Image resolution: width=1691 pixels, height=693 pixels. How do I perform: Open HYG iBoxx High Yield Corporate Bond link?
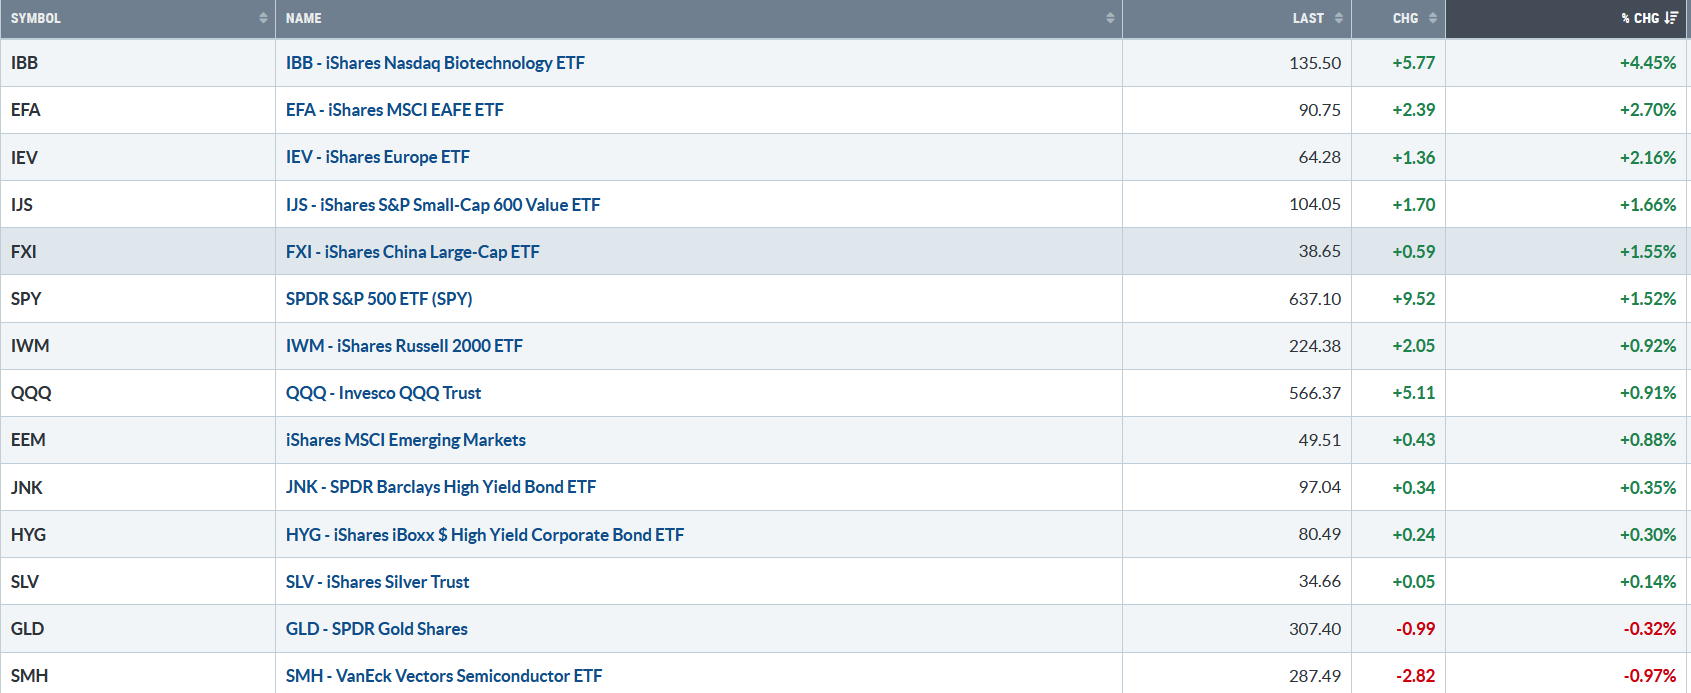pyautogui.click(x=484, y=535)
